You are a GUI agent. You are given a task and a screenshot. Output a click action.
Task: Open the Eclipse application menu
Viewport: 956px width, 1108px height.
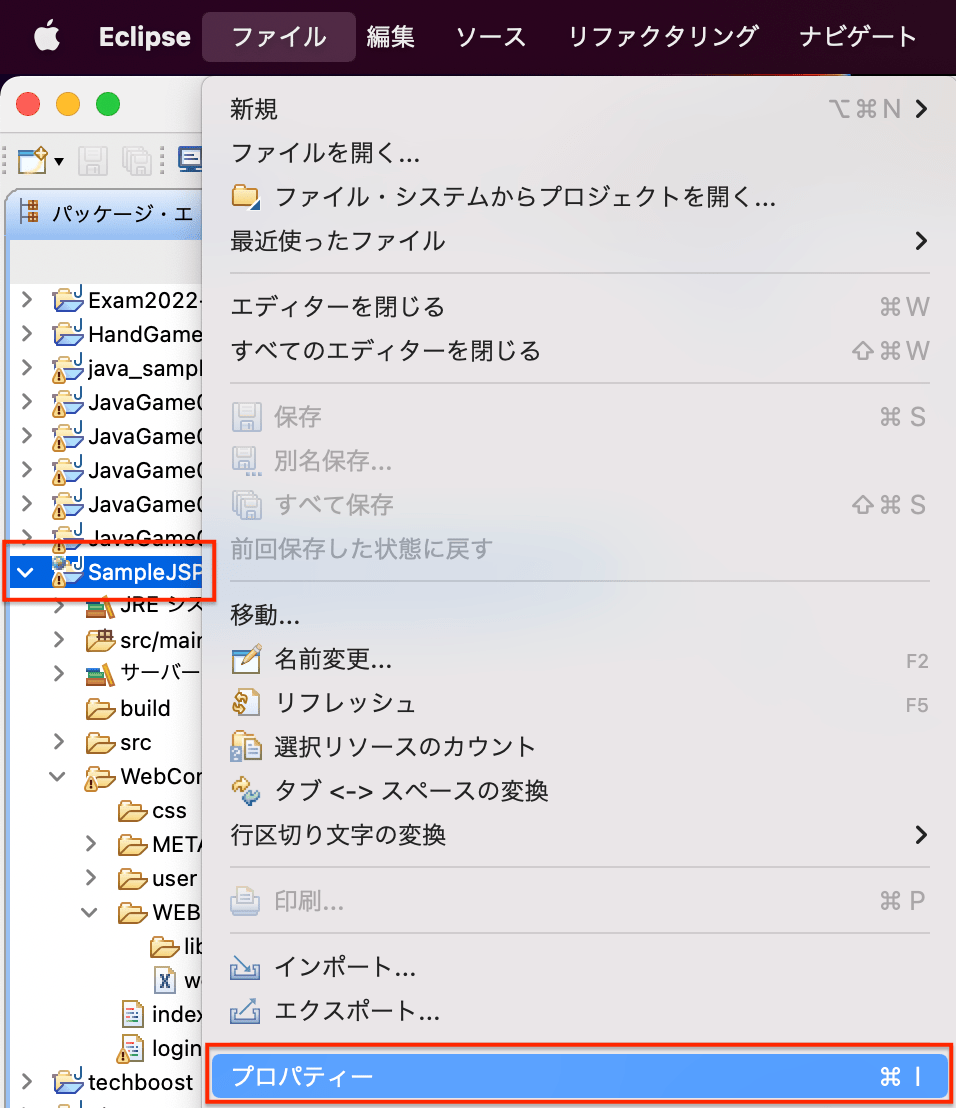tap(145, 37)
